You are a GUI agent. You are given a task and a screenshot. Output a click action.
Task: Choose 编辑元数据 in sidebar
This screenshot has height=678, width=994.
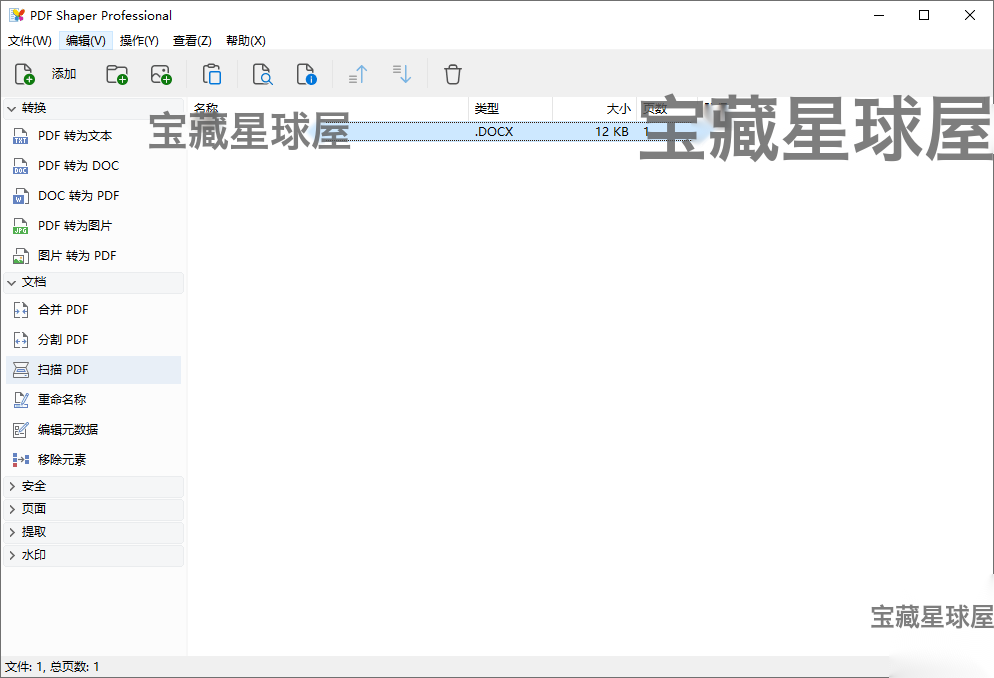pos(93,430)
